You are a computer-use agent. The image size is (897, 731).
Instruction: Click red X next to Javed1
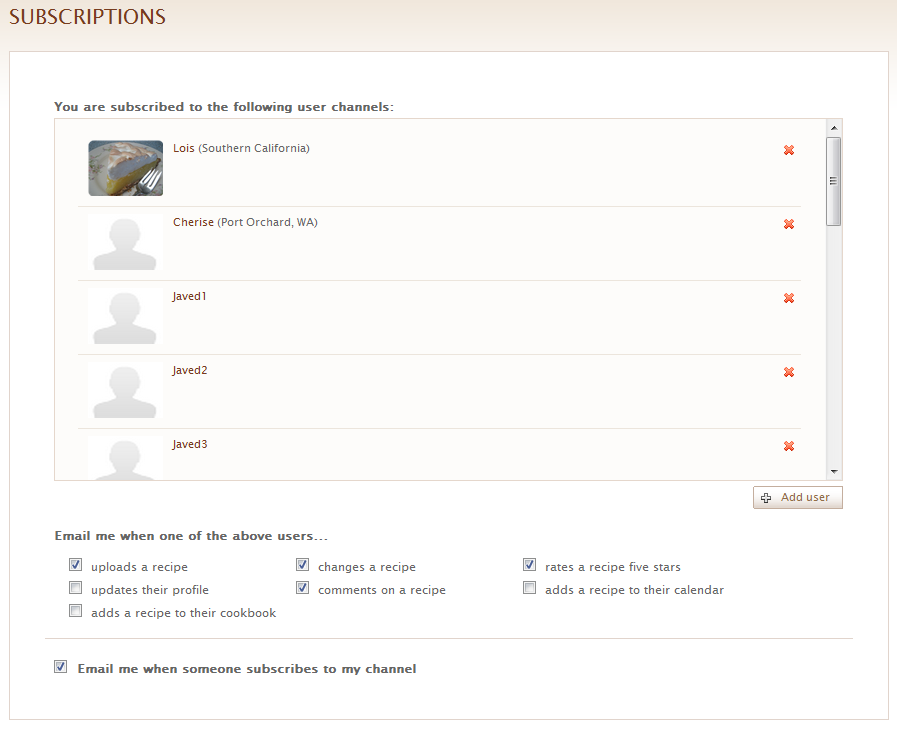click(x=788, y=298)
